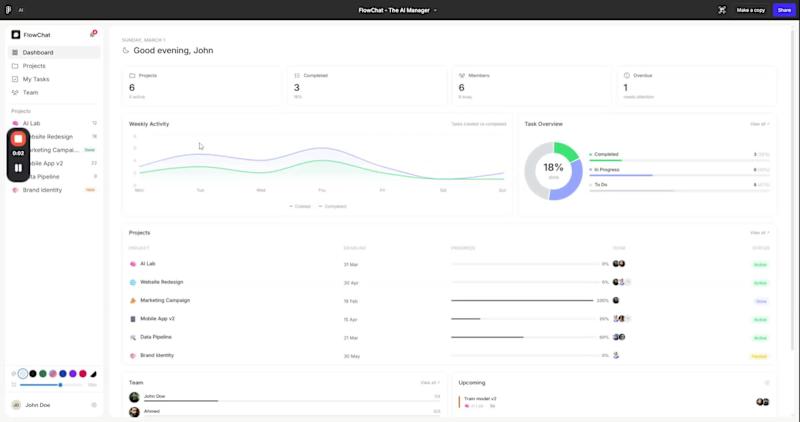Toggle the Completed series in chart legend
The image size is (800, 422).
pos(333,206)
